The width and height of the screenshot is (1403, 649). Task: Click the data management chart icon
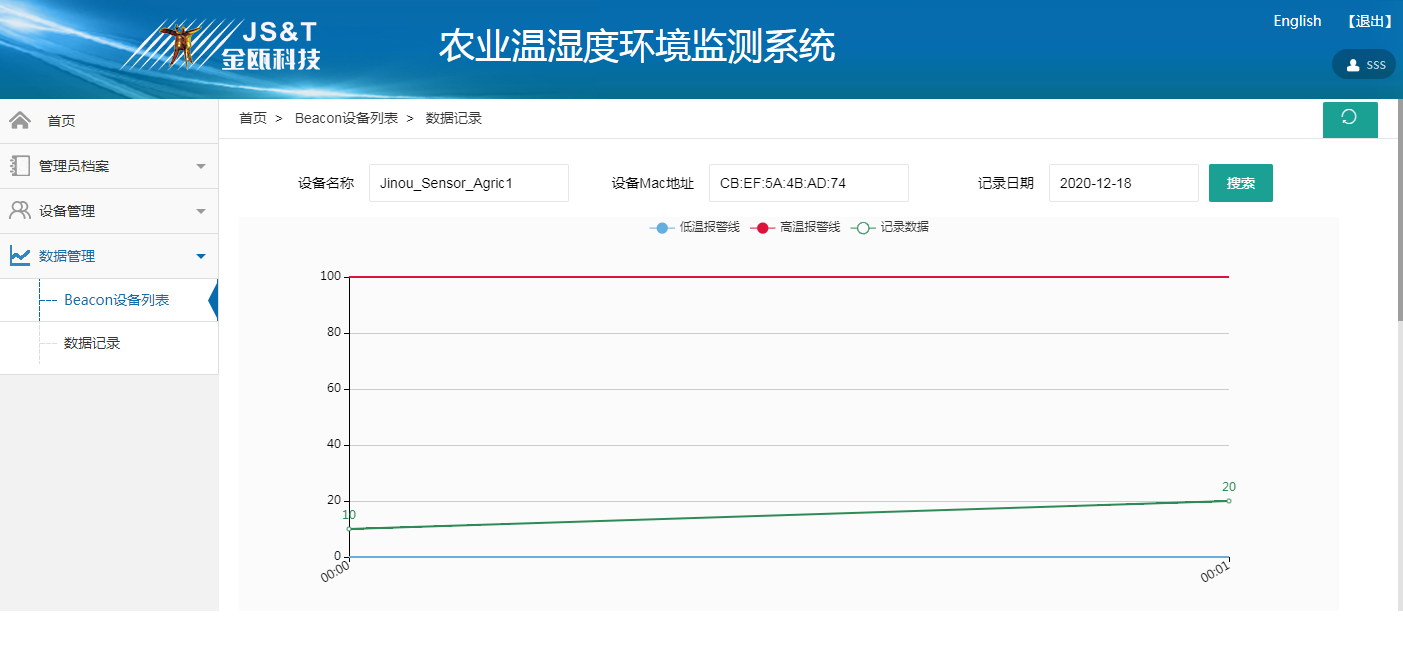[19, 256]
